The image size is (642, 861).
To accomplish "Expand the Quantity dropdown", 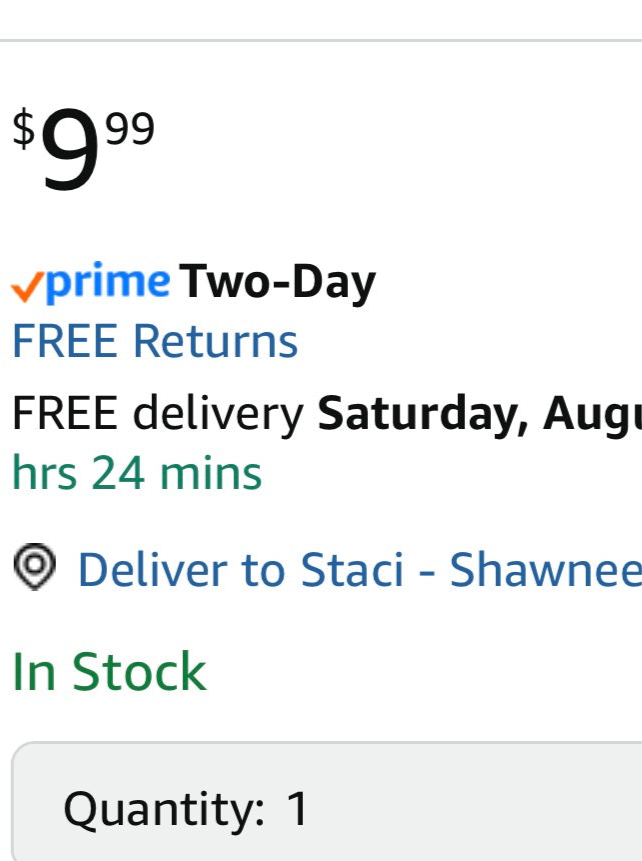I will [x=327, y=801].
